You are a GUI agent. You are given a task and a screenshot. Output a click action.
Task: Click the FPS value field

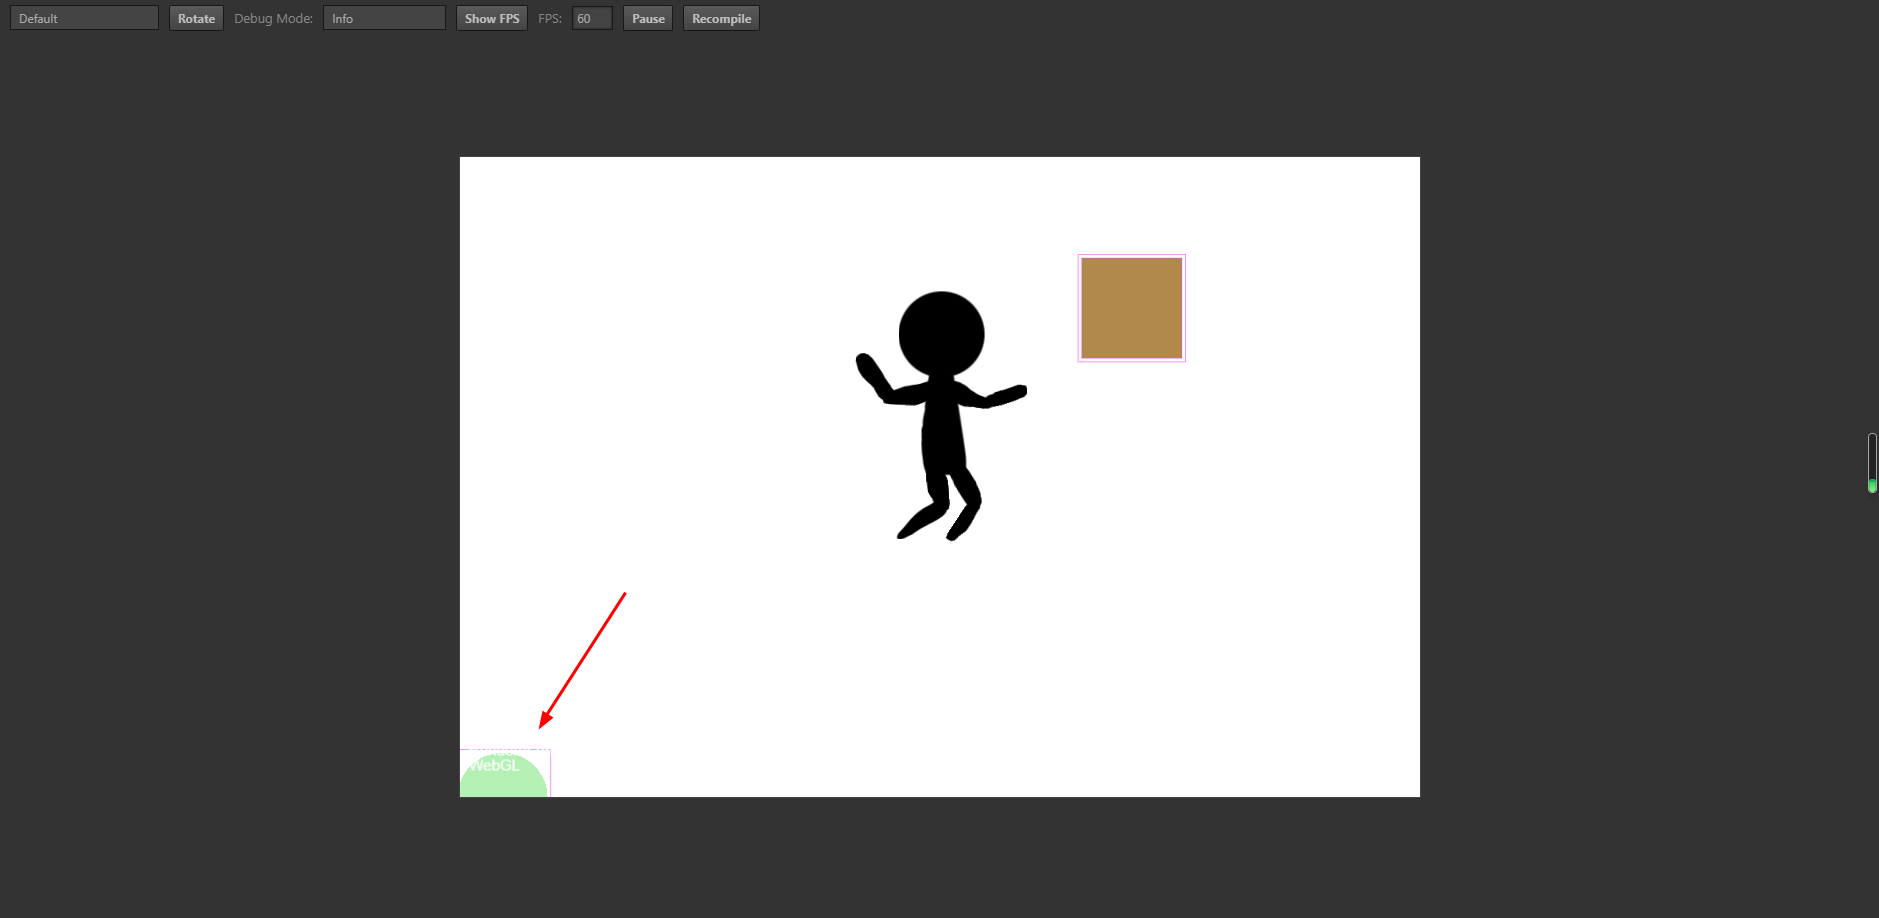coord(592,18)
